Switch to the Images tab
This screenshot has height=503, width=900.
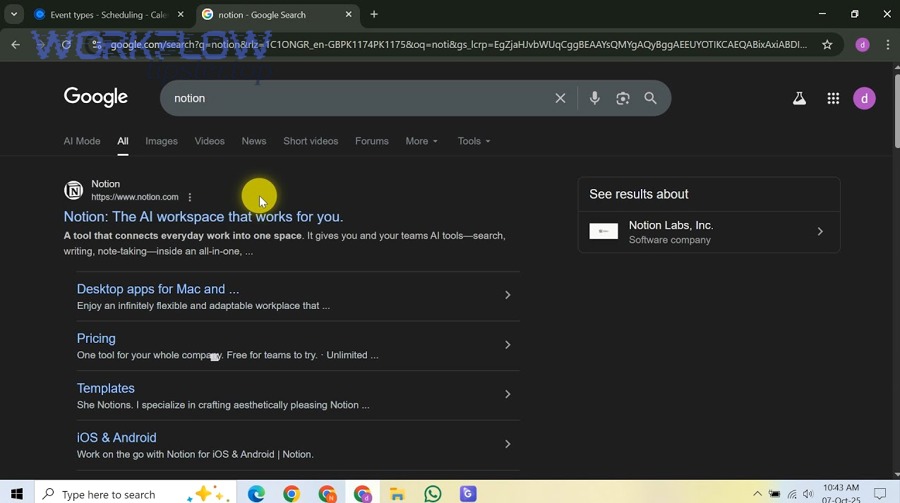(x=161, y=141)
